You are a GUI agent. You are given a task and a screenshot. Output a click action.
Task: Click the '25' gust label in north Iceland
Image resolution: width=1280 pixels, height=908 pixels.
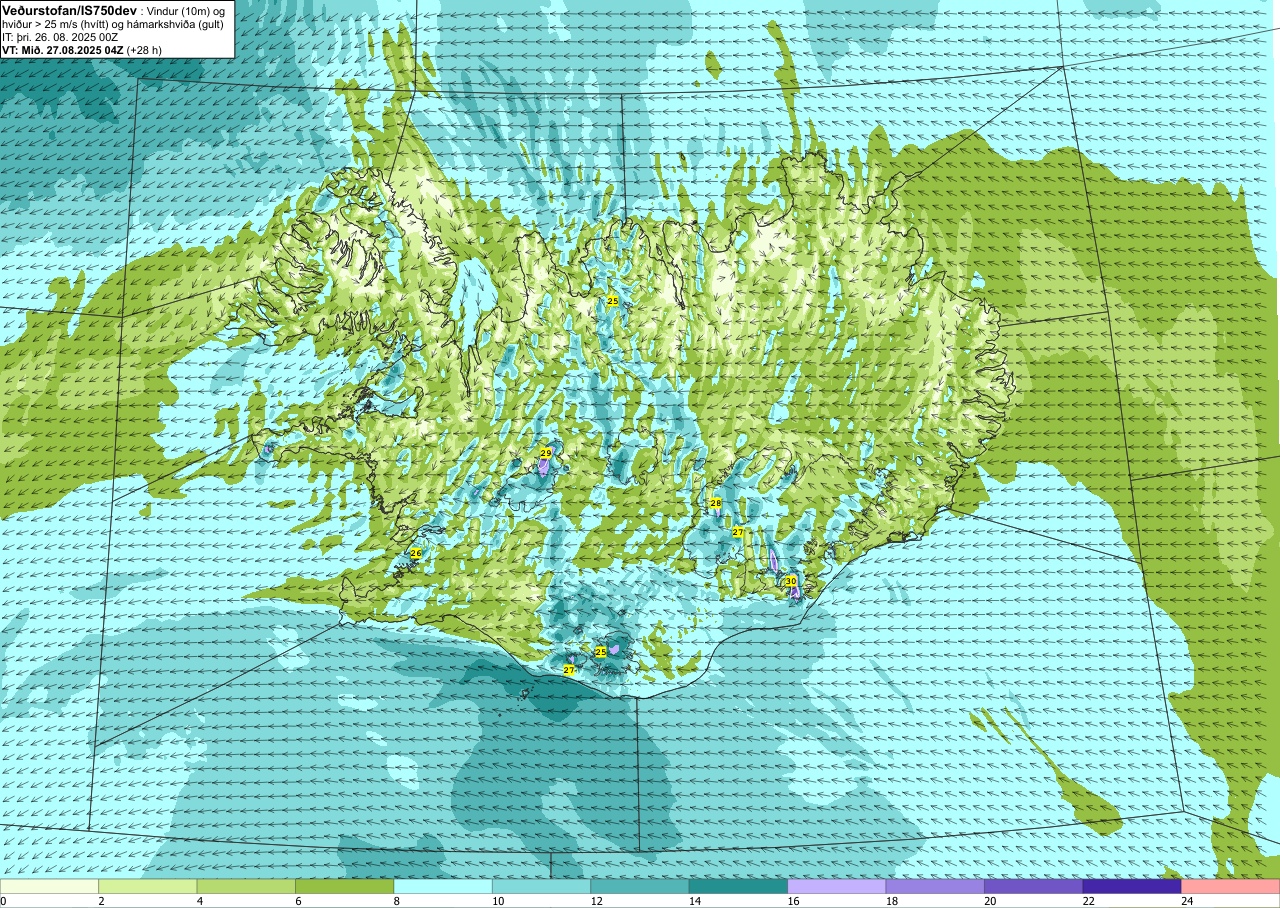(612, 301)
